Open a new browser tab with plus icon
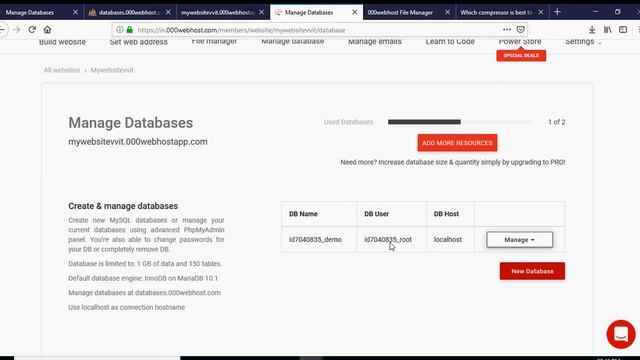This screenshot has height=360, width=640. point(557,12)
